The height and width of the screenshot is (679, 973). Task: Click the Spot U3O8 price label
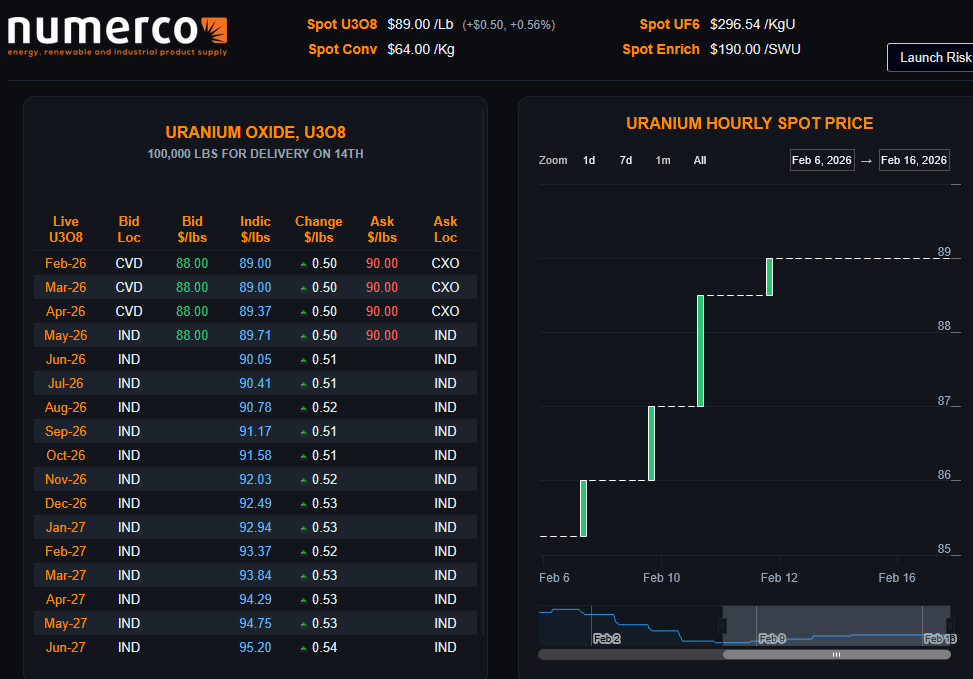tap(342, 24)
